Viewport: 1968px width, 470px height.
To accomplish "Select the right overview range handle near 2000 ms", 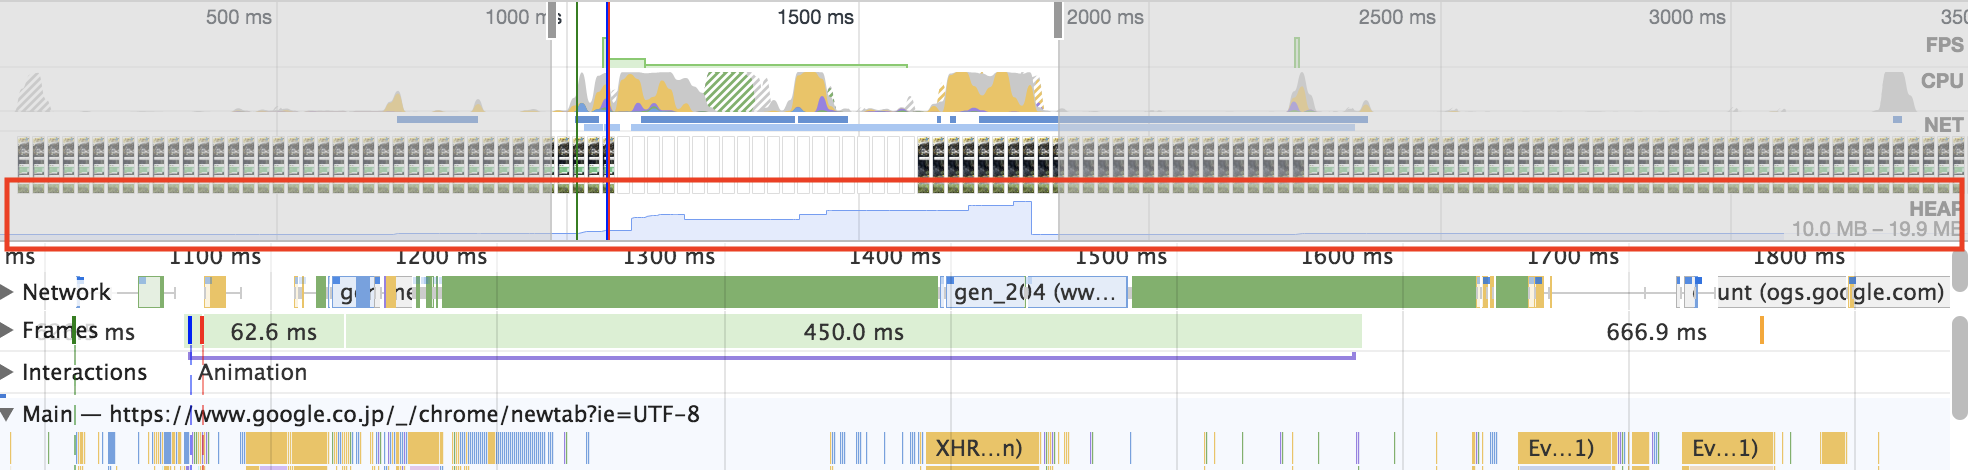I will pos(1058,21).
